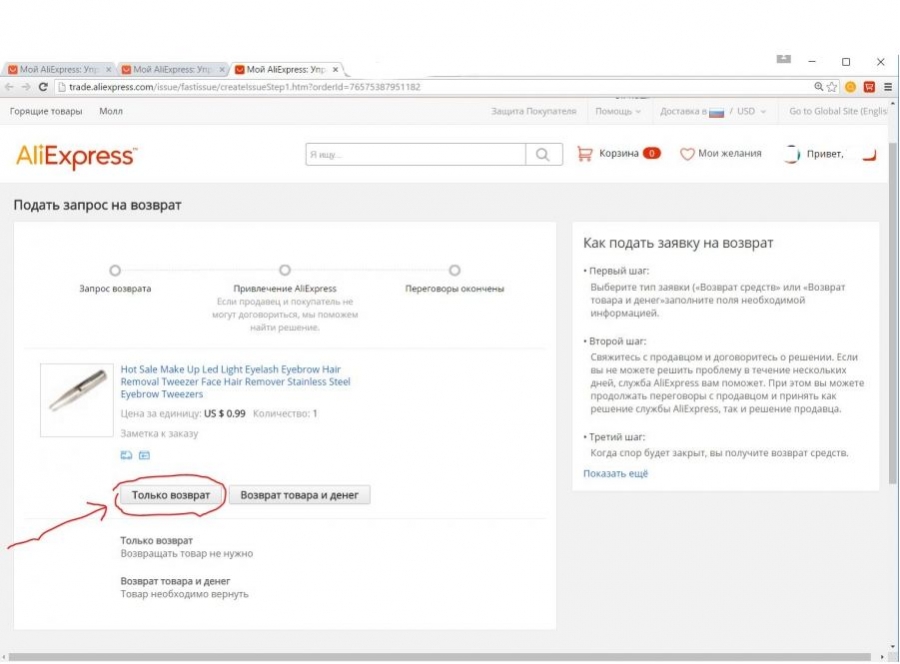Click the search magnifier button
Viewport: 900px width, 664px height.
(543, 154)
